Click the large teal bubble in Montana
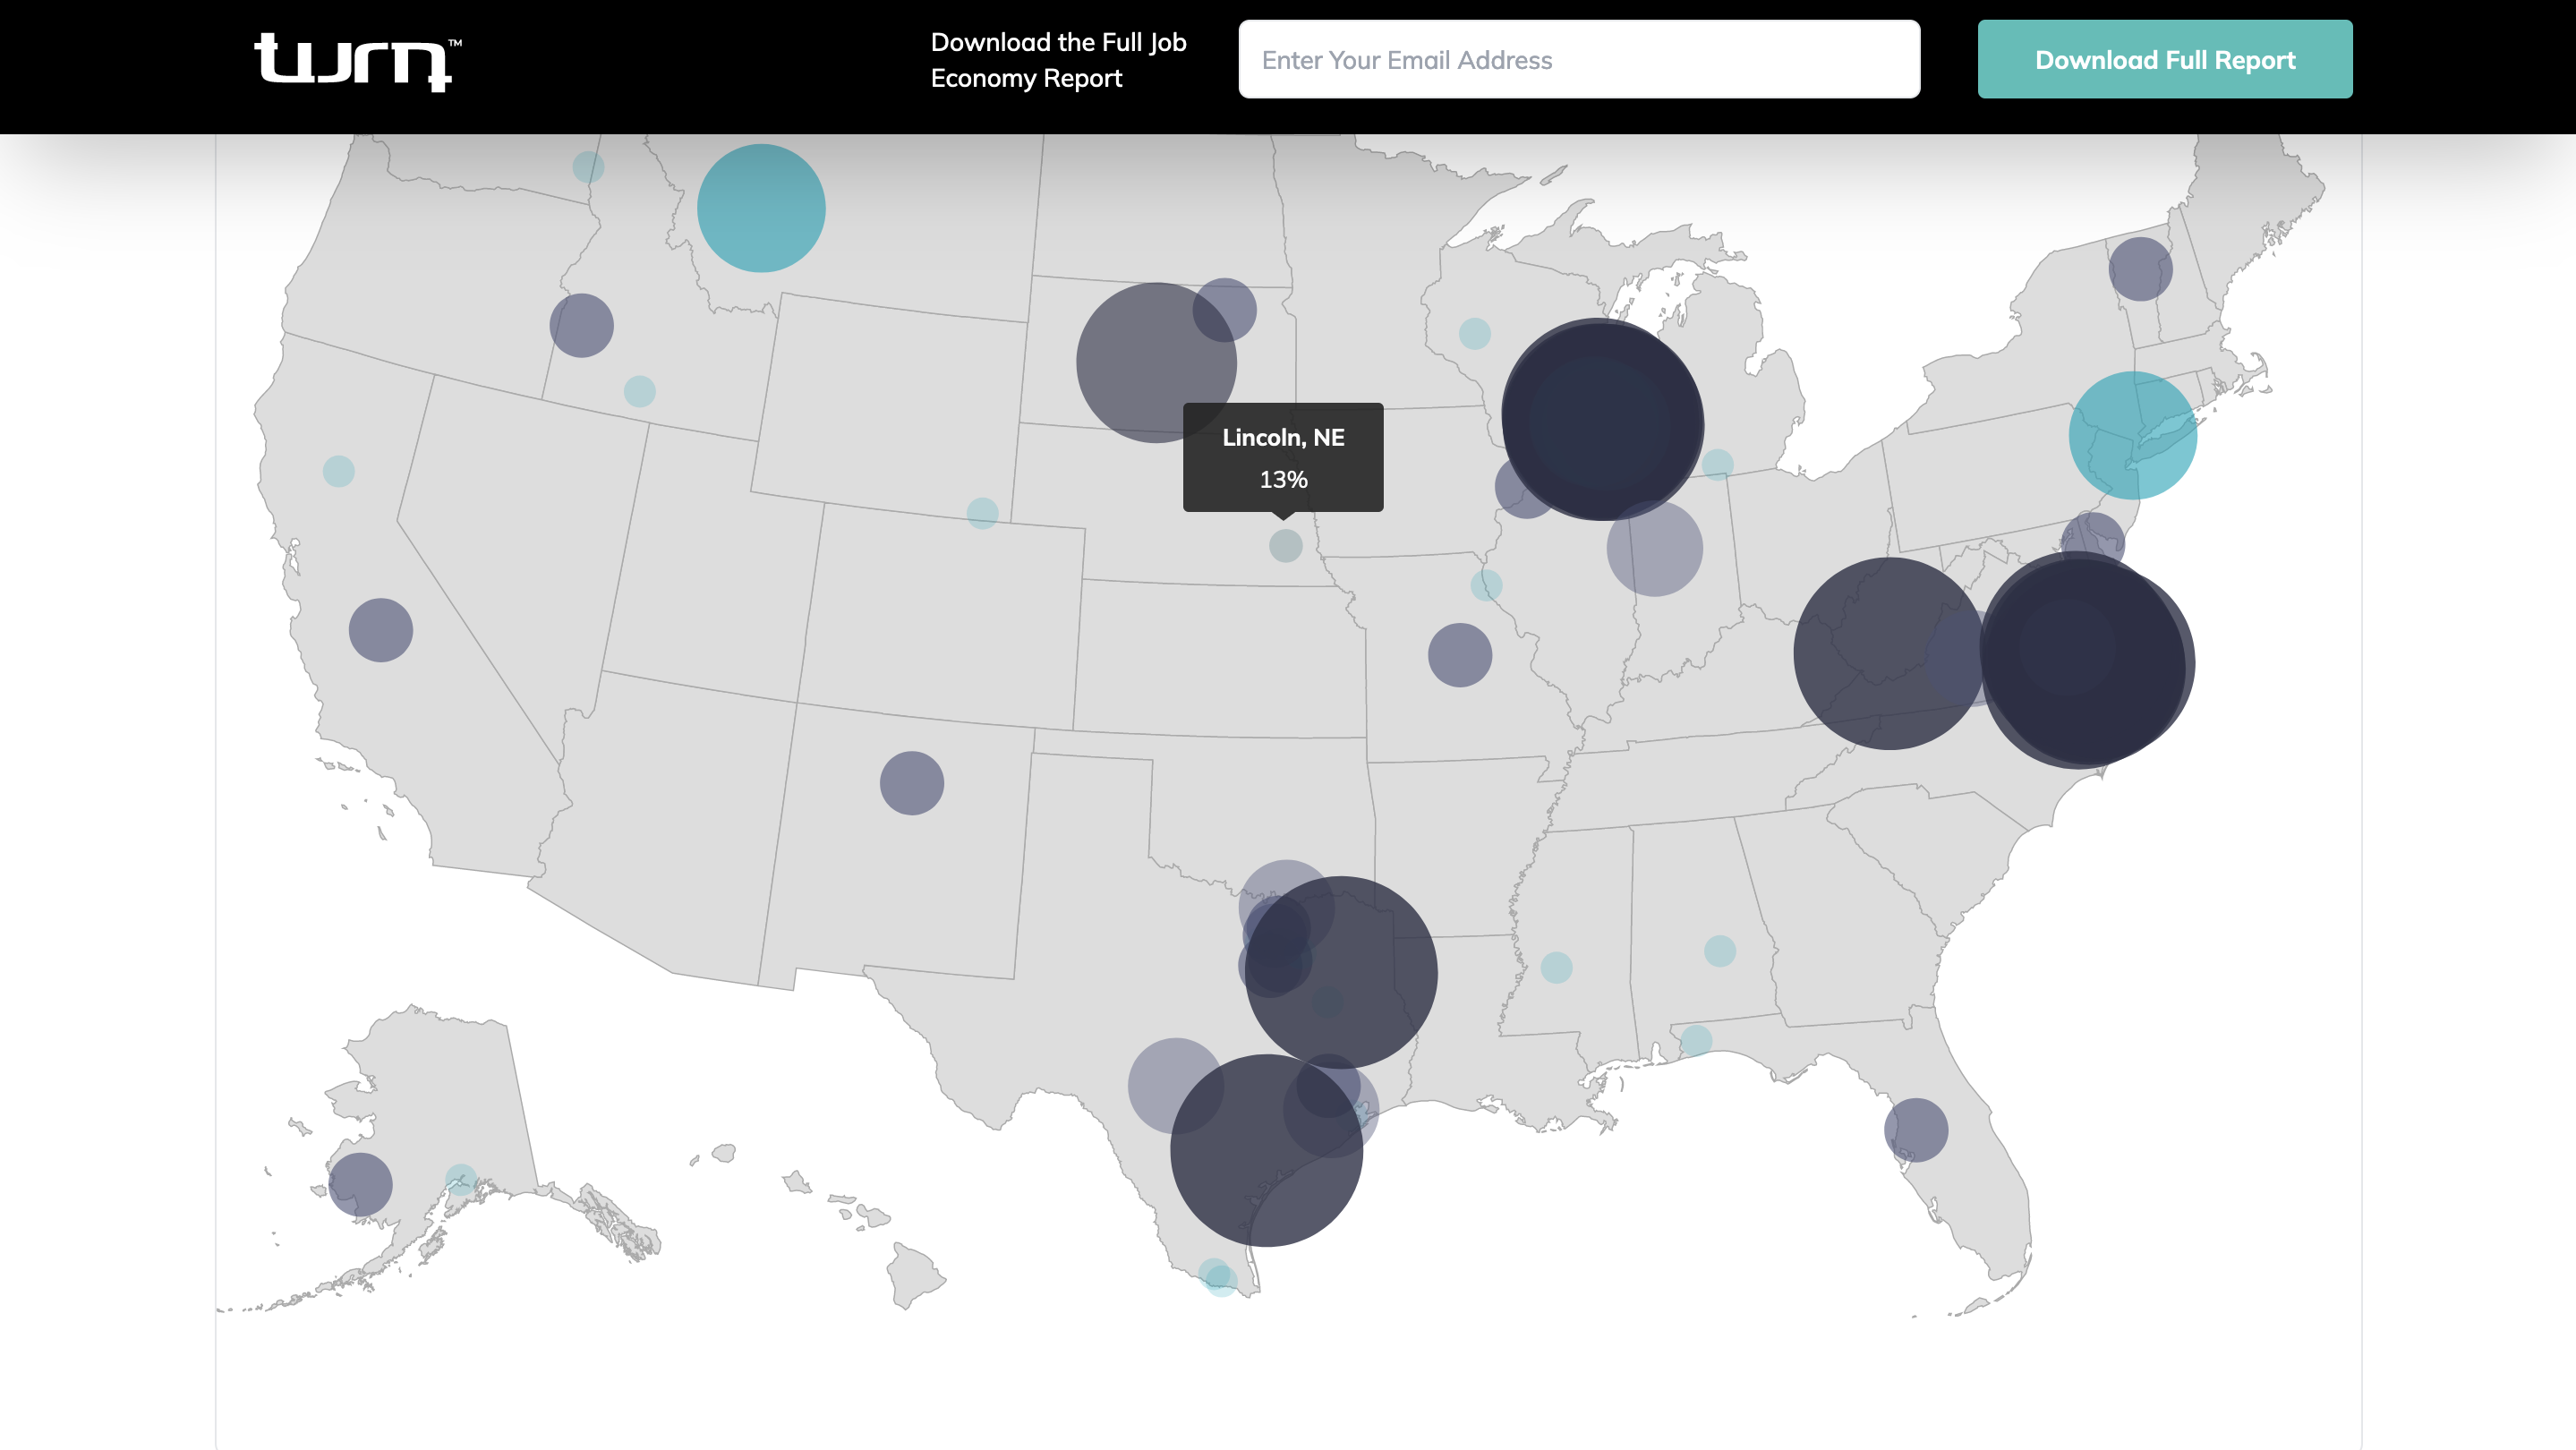2576x1450 pixels. click(x=761, y=208)
